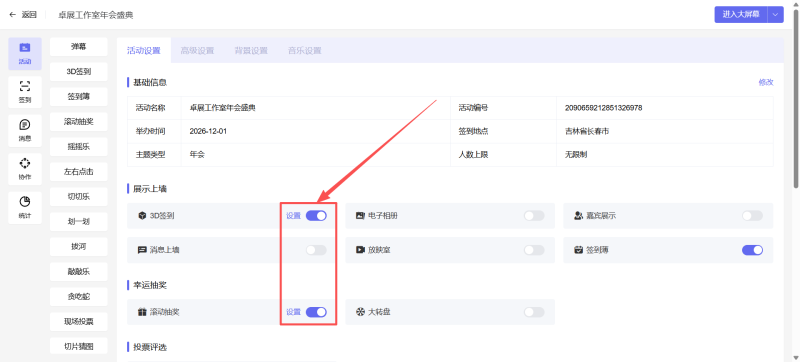Click activity number 2090659212851326978
This screenshot has width=800, height=362.
(x=604, y=108)
